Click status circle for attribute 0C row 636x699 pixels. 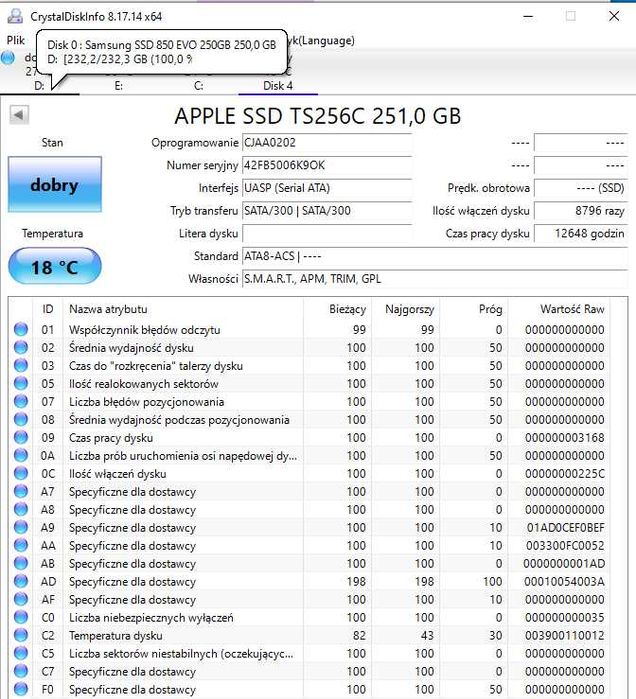(x=21, y=473)
